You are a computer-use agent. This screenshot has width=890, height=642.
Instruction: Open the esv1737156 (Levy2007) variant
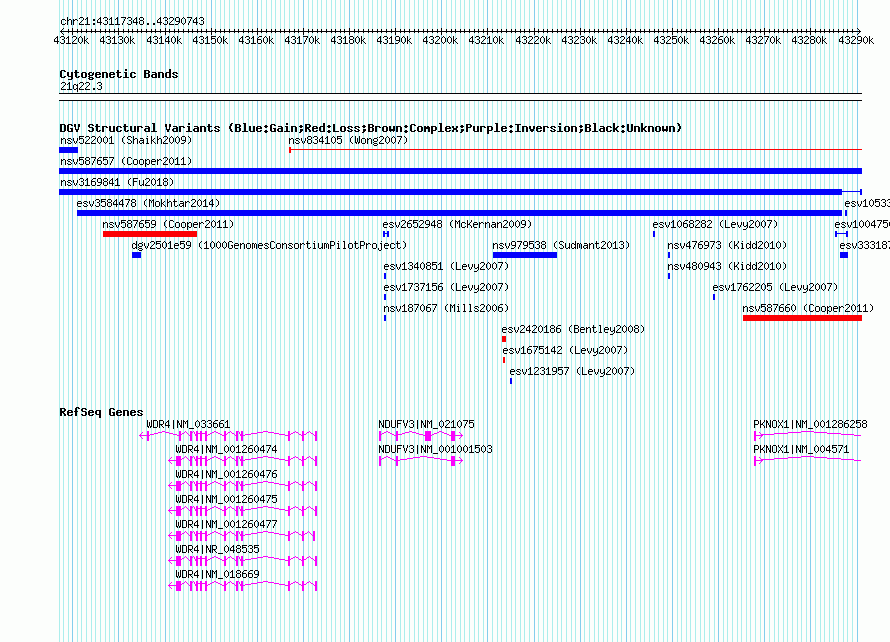click(446, 287)
